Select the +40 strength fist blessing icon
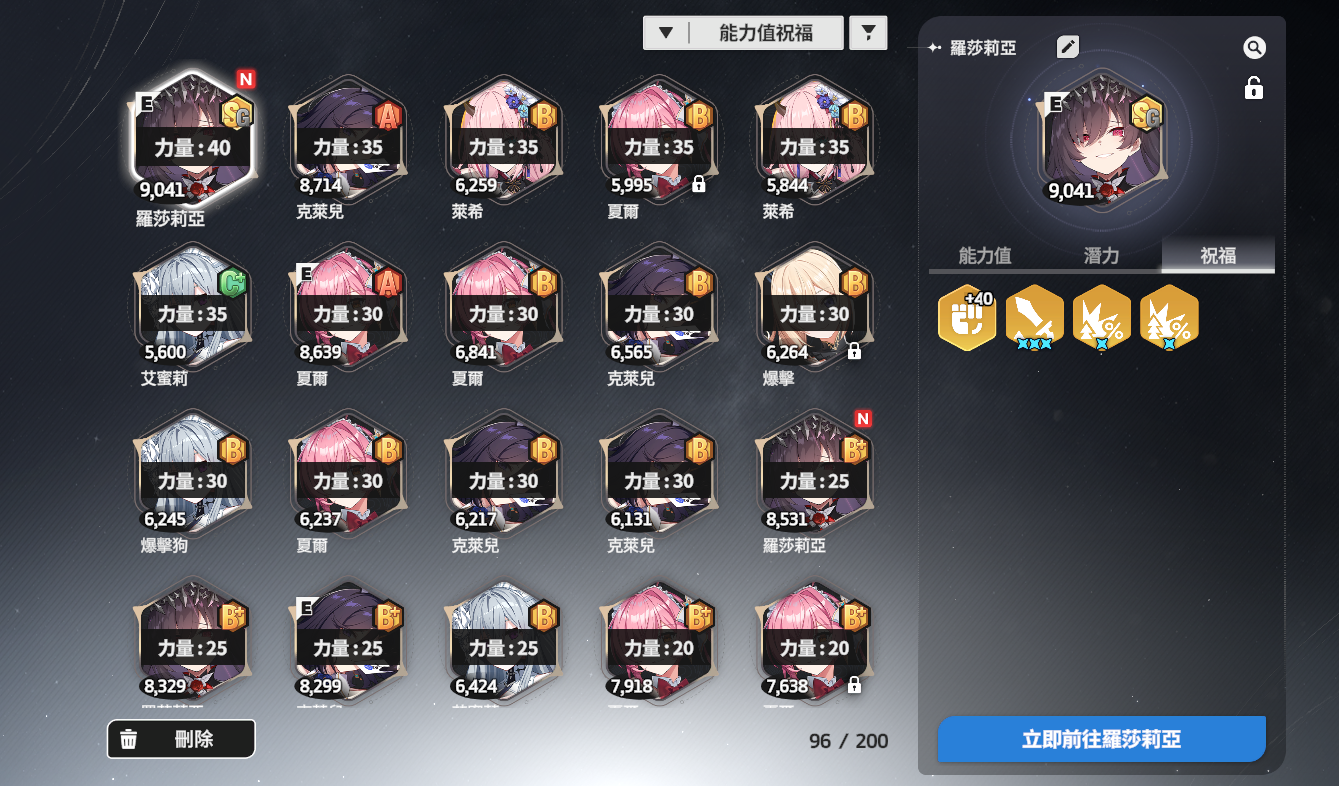 coord(967,319)
